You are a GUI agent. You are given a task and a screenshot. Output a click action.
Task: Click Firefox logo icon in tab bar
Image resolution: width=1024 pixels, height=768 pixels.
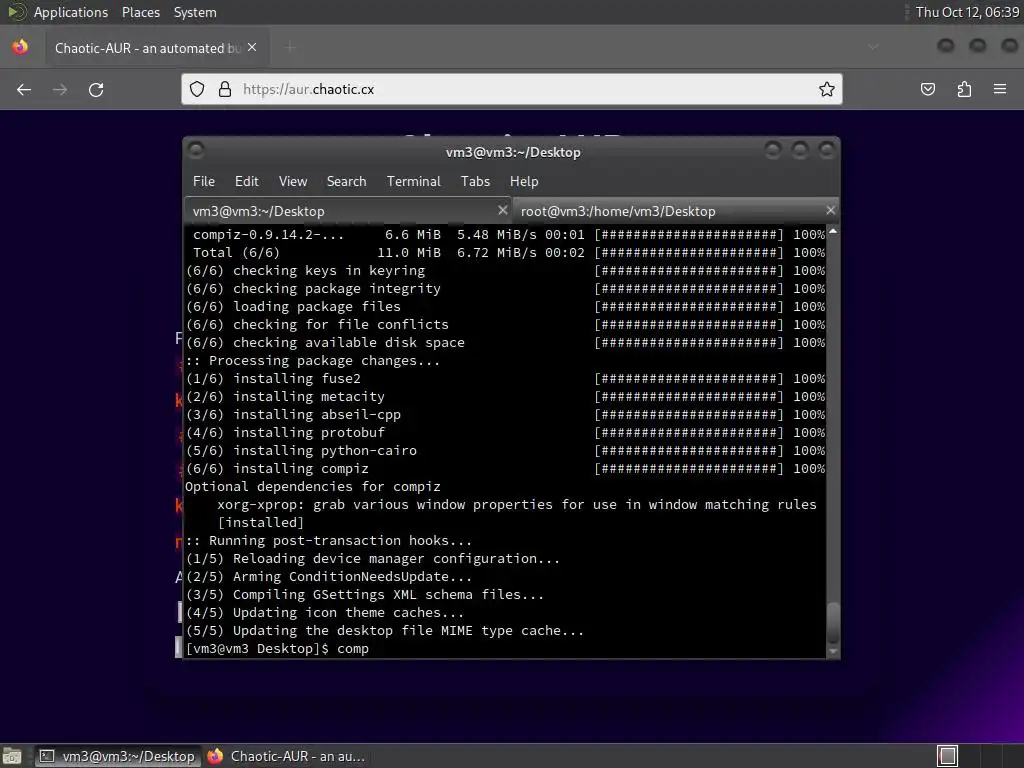tap(20, 47)
